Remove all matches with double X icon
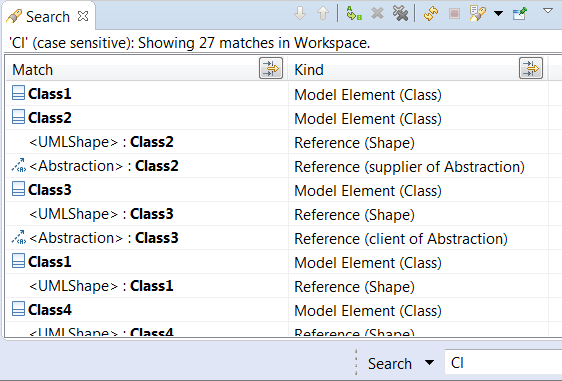The image size is (562, 381). pyautogui.click(x=400, y=14)
